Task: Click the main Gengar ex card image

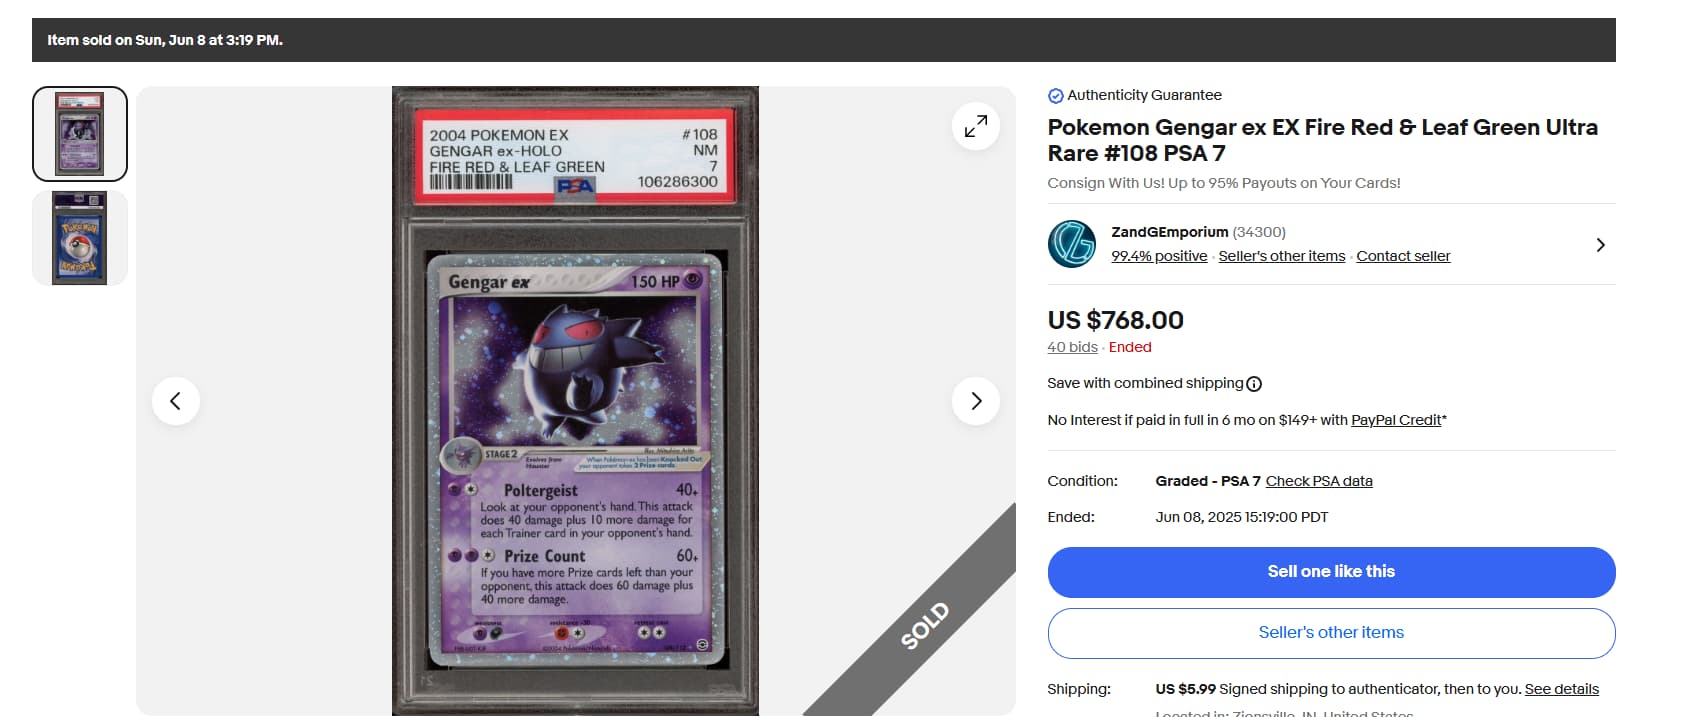Action: coord(575,401)
